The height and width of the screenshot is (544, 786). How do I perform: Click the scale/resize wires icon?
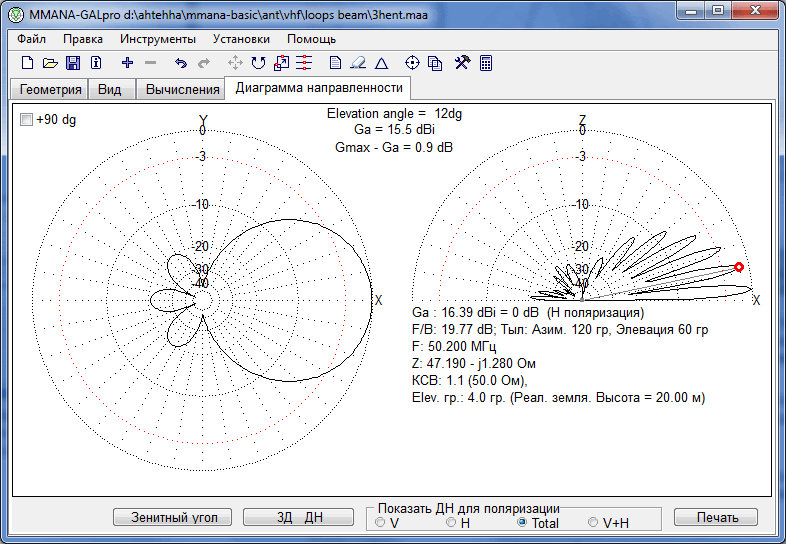click(x=281, y=63)
